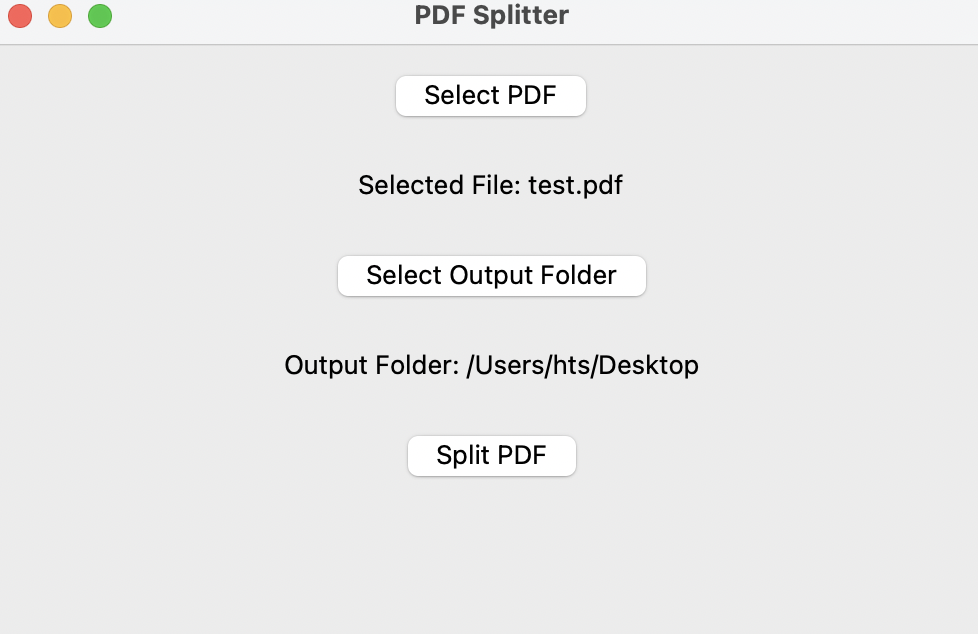Click the empty area below Split PDF
This screenshot has height=634, width=978.
(489, 550)
